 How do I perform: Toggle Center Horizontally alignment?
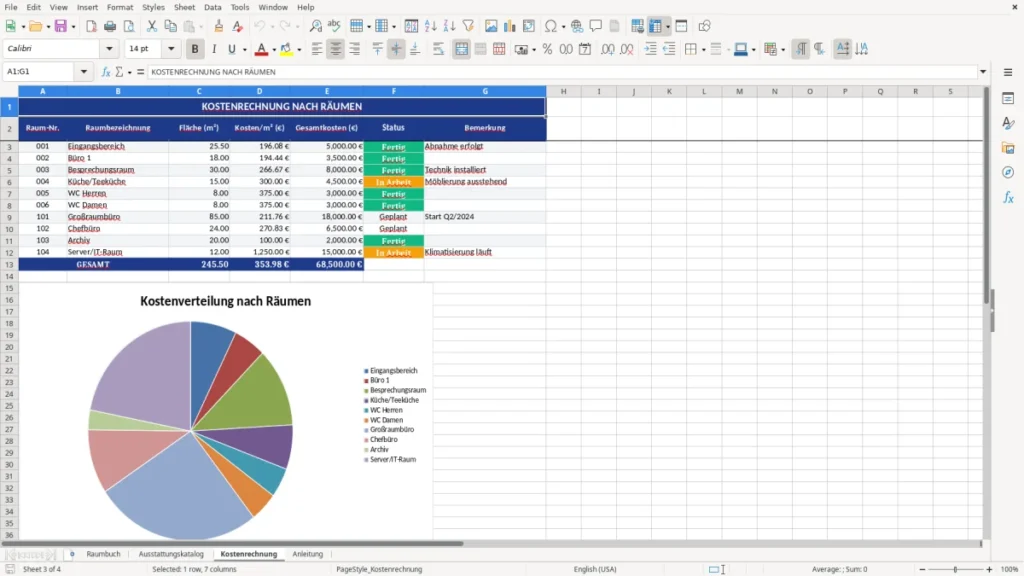pyautogui.click(x=336, y=49)
